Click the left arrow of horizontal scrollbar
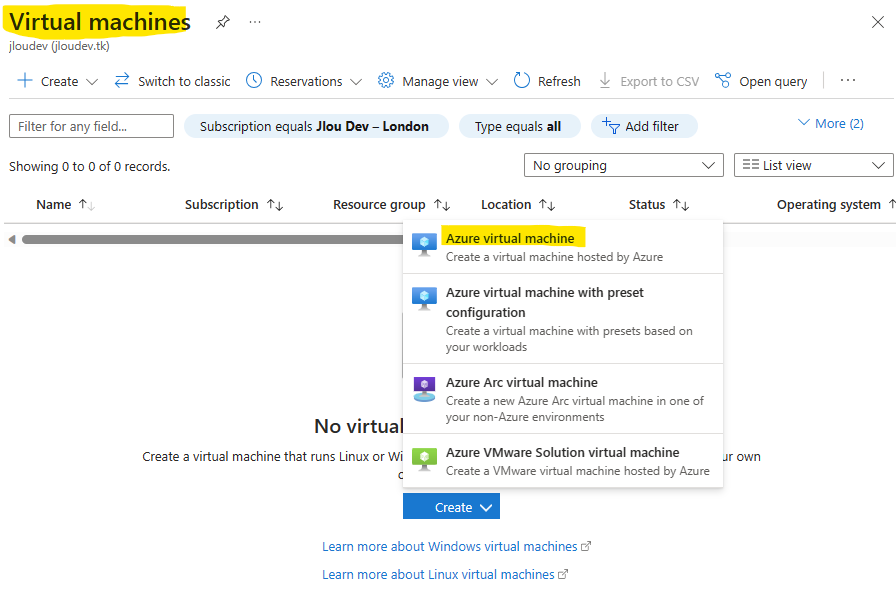This screenshot has width=896, height=599. 12,239
